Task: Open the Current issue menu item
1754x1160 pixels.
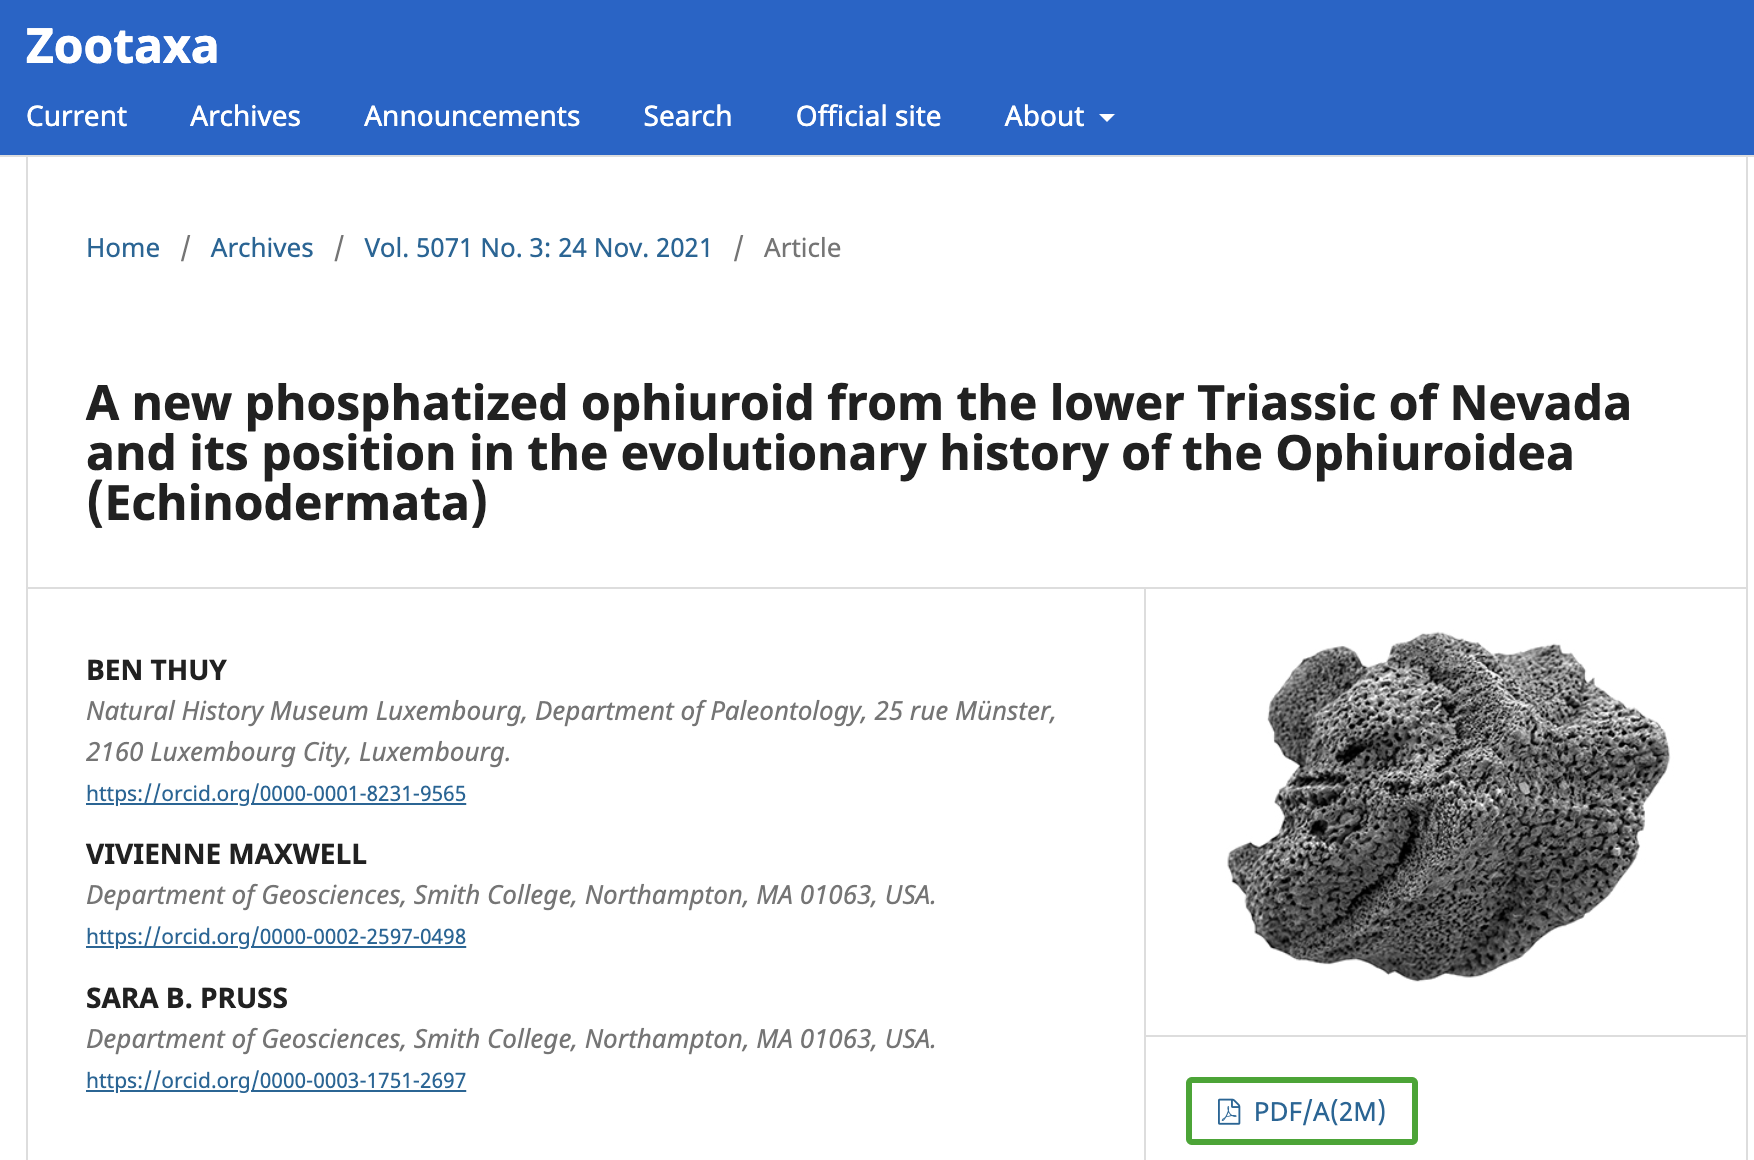Action: [76, 116]
